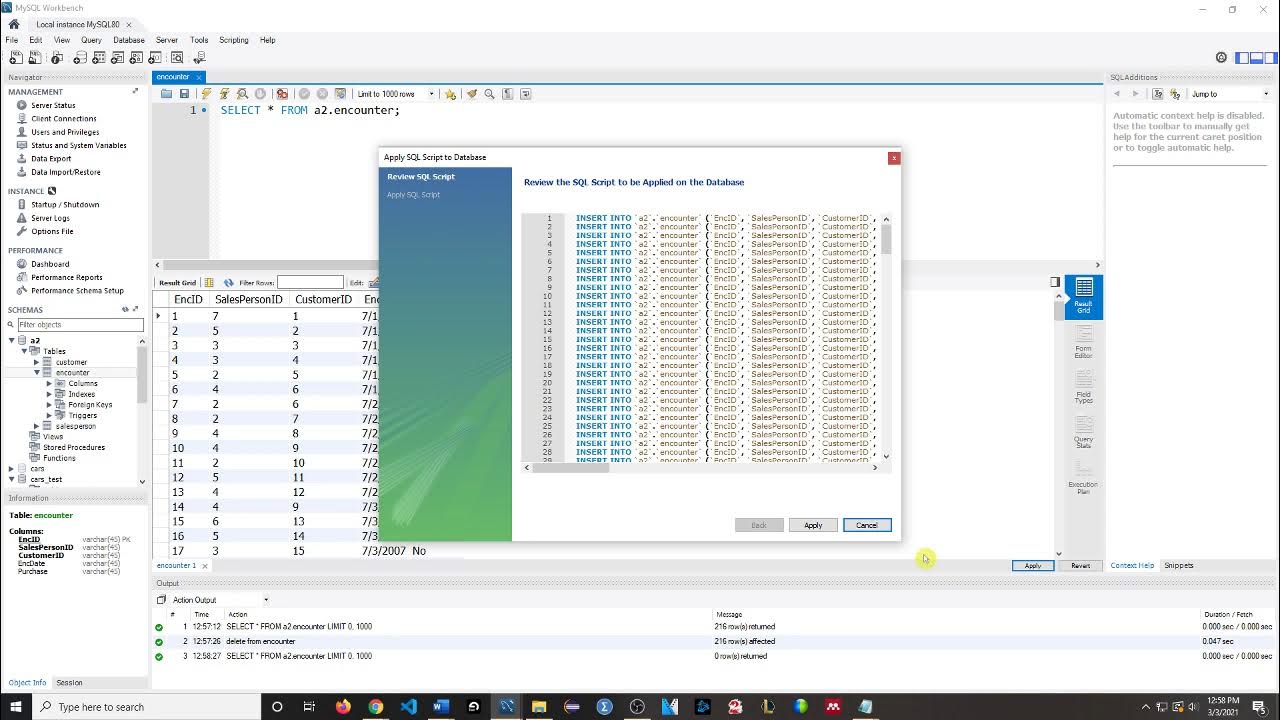The image size is (1280, 720).
Task: Toggle the secondary sidebar panel visibility
Action: pos(1270,58)
